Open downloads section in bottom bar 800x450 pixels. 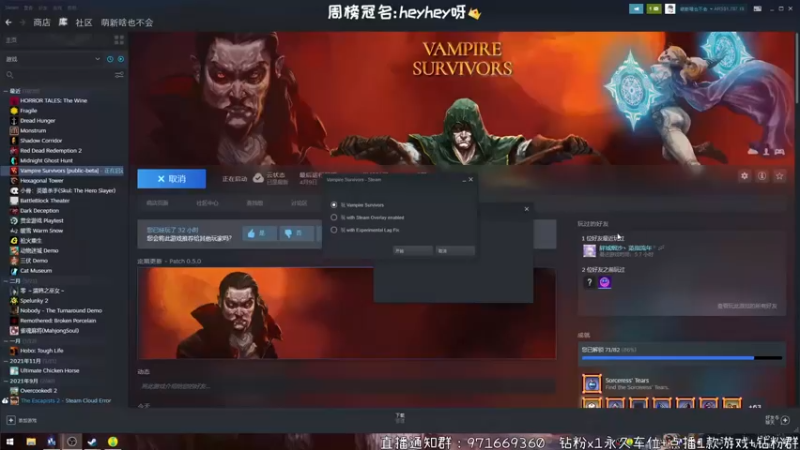400,418
